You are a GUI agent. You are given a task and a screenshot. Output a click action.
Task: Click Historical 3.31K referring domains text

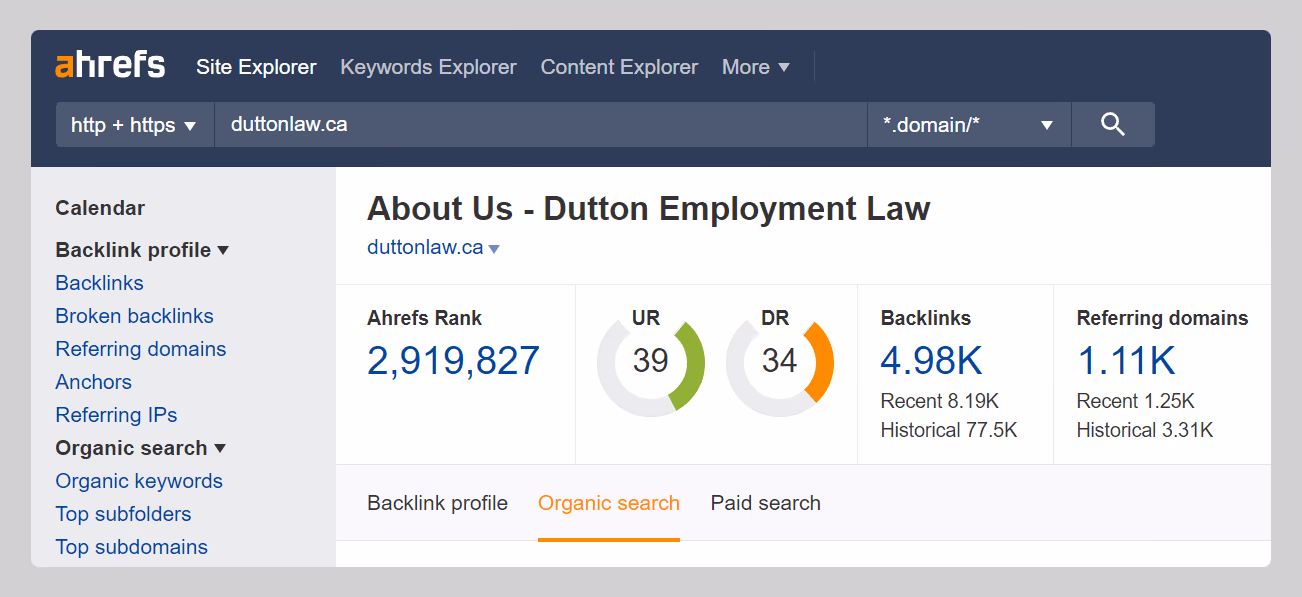click(x=1144, y=431)
